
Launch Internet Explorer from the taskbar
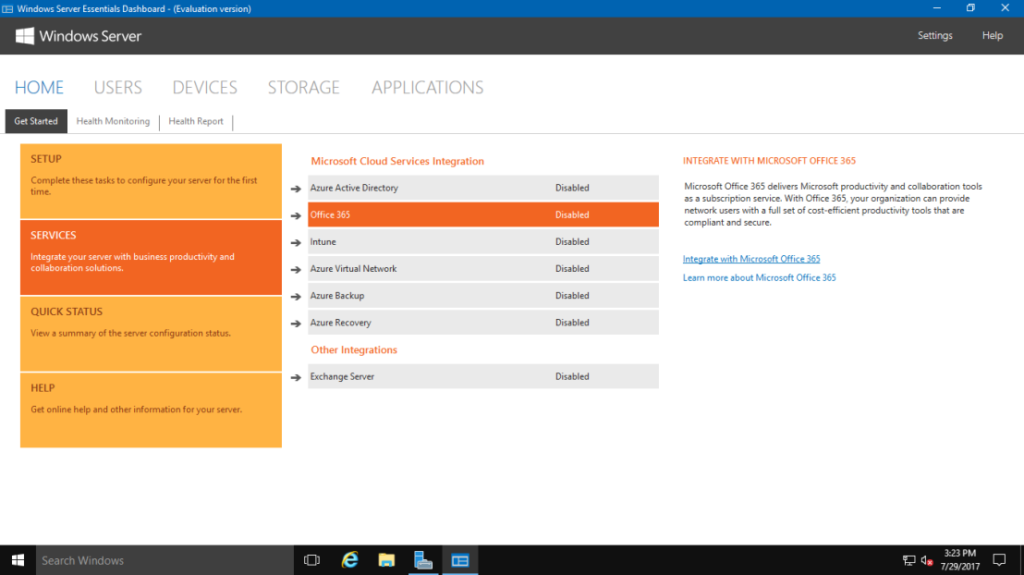[x=350, y=560]
